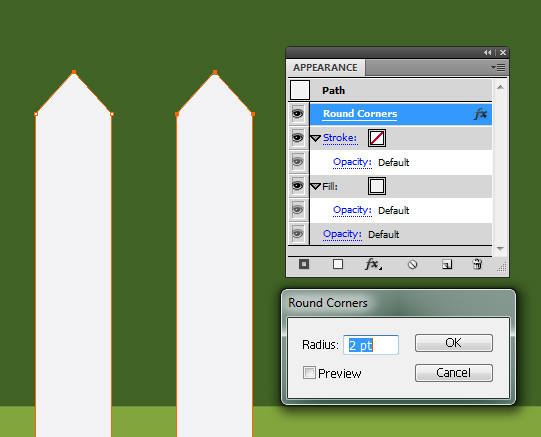Click Opacity link under Fill
Screen dimensions: 541x437
point(352,210)
